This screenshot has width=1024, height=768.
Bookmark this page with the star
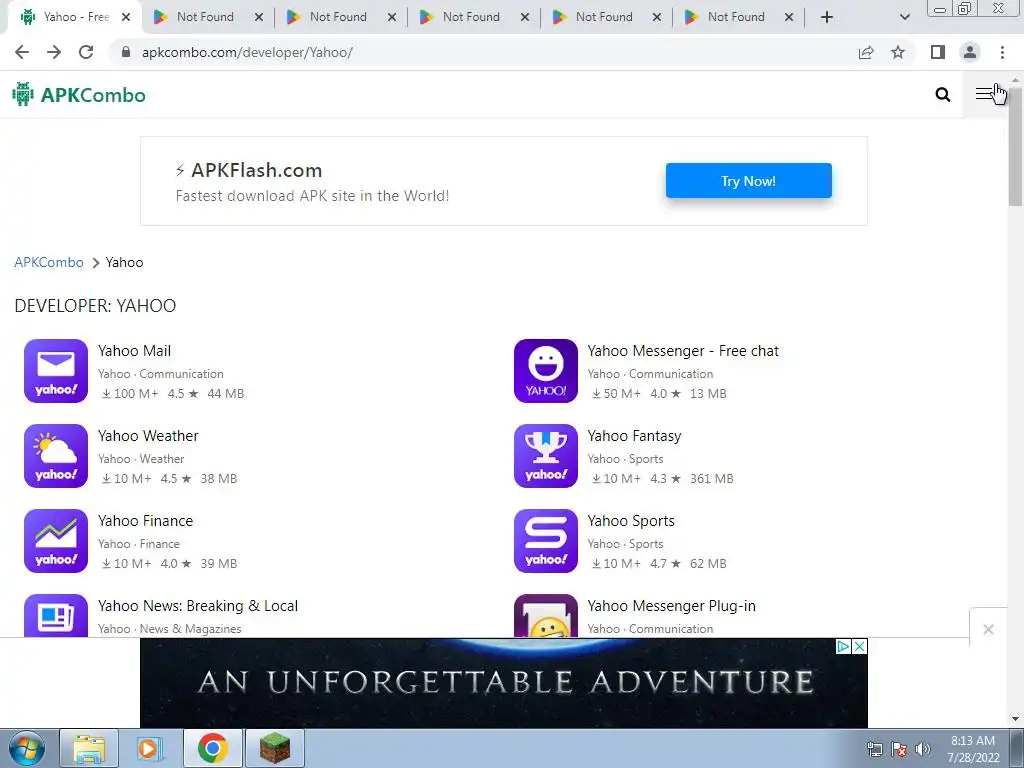tap(898, 52)
